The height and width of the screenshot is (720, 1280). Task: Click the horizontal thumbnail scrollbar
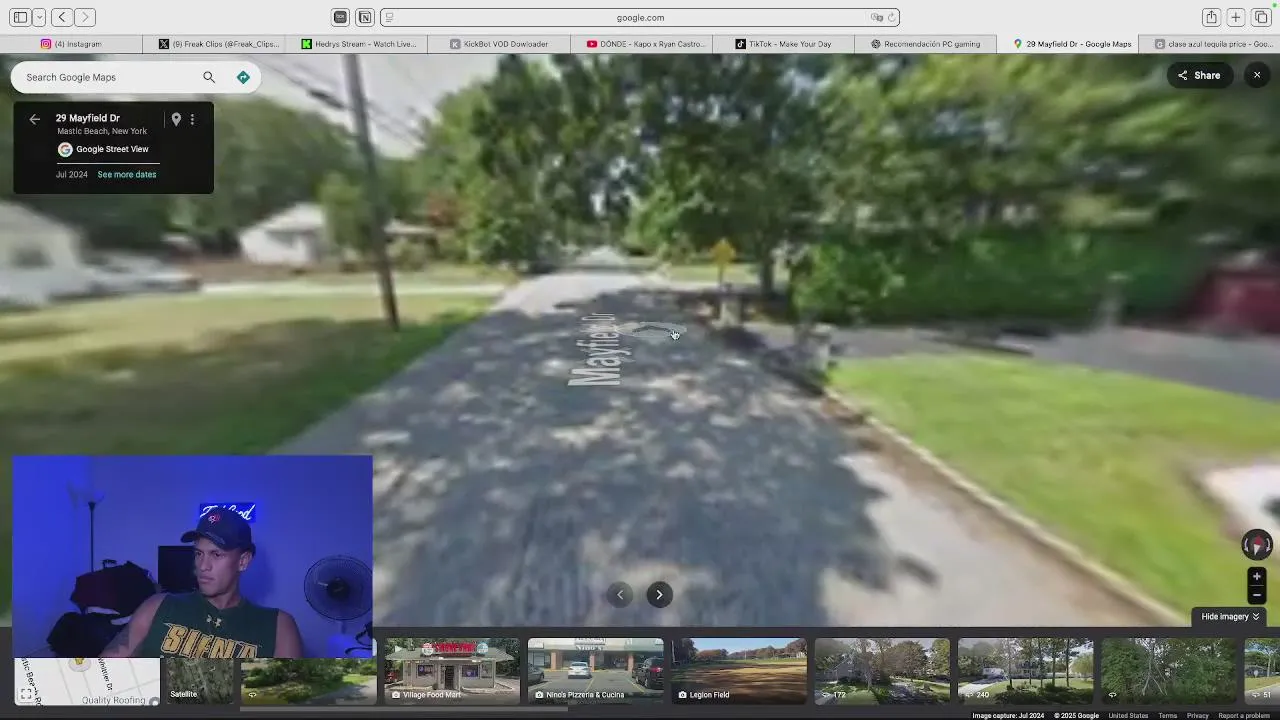(x=404, y=709)
